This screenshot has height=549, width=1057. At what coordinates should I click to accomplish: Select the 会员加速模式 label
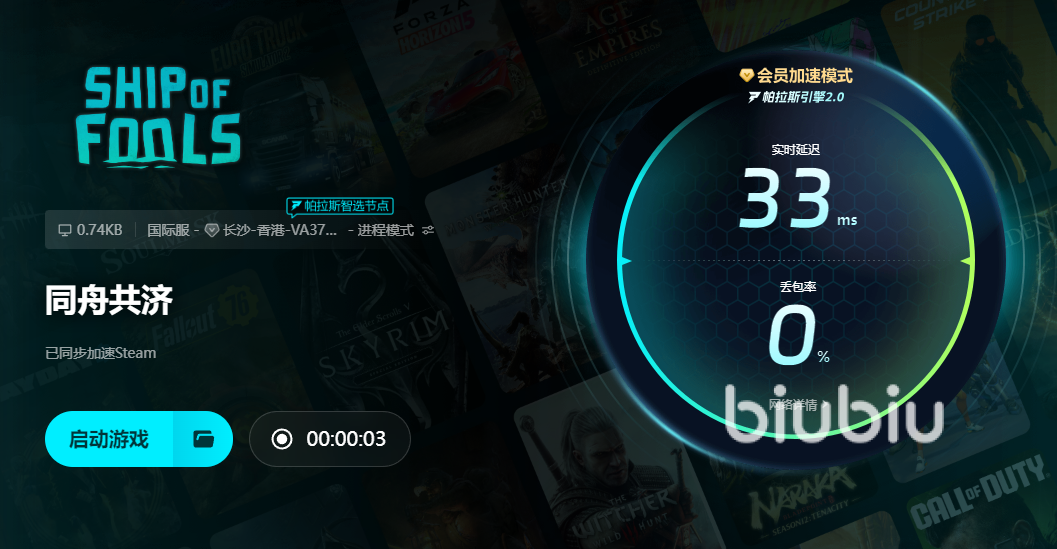pos(804,76)
